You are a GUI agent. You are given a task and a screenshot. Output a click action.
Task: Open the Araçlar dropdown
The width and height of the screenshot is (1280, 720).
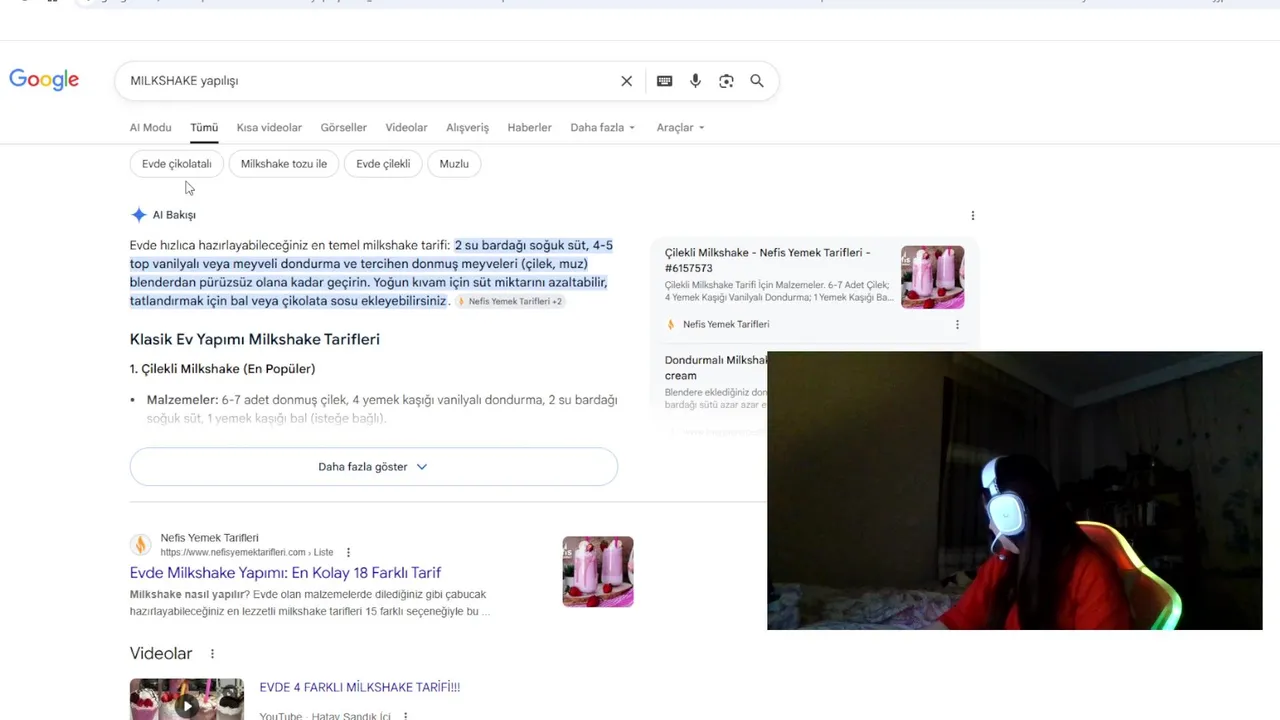[680, 128]
